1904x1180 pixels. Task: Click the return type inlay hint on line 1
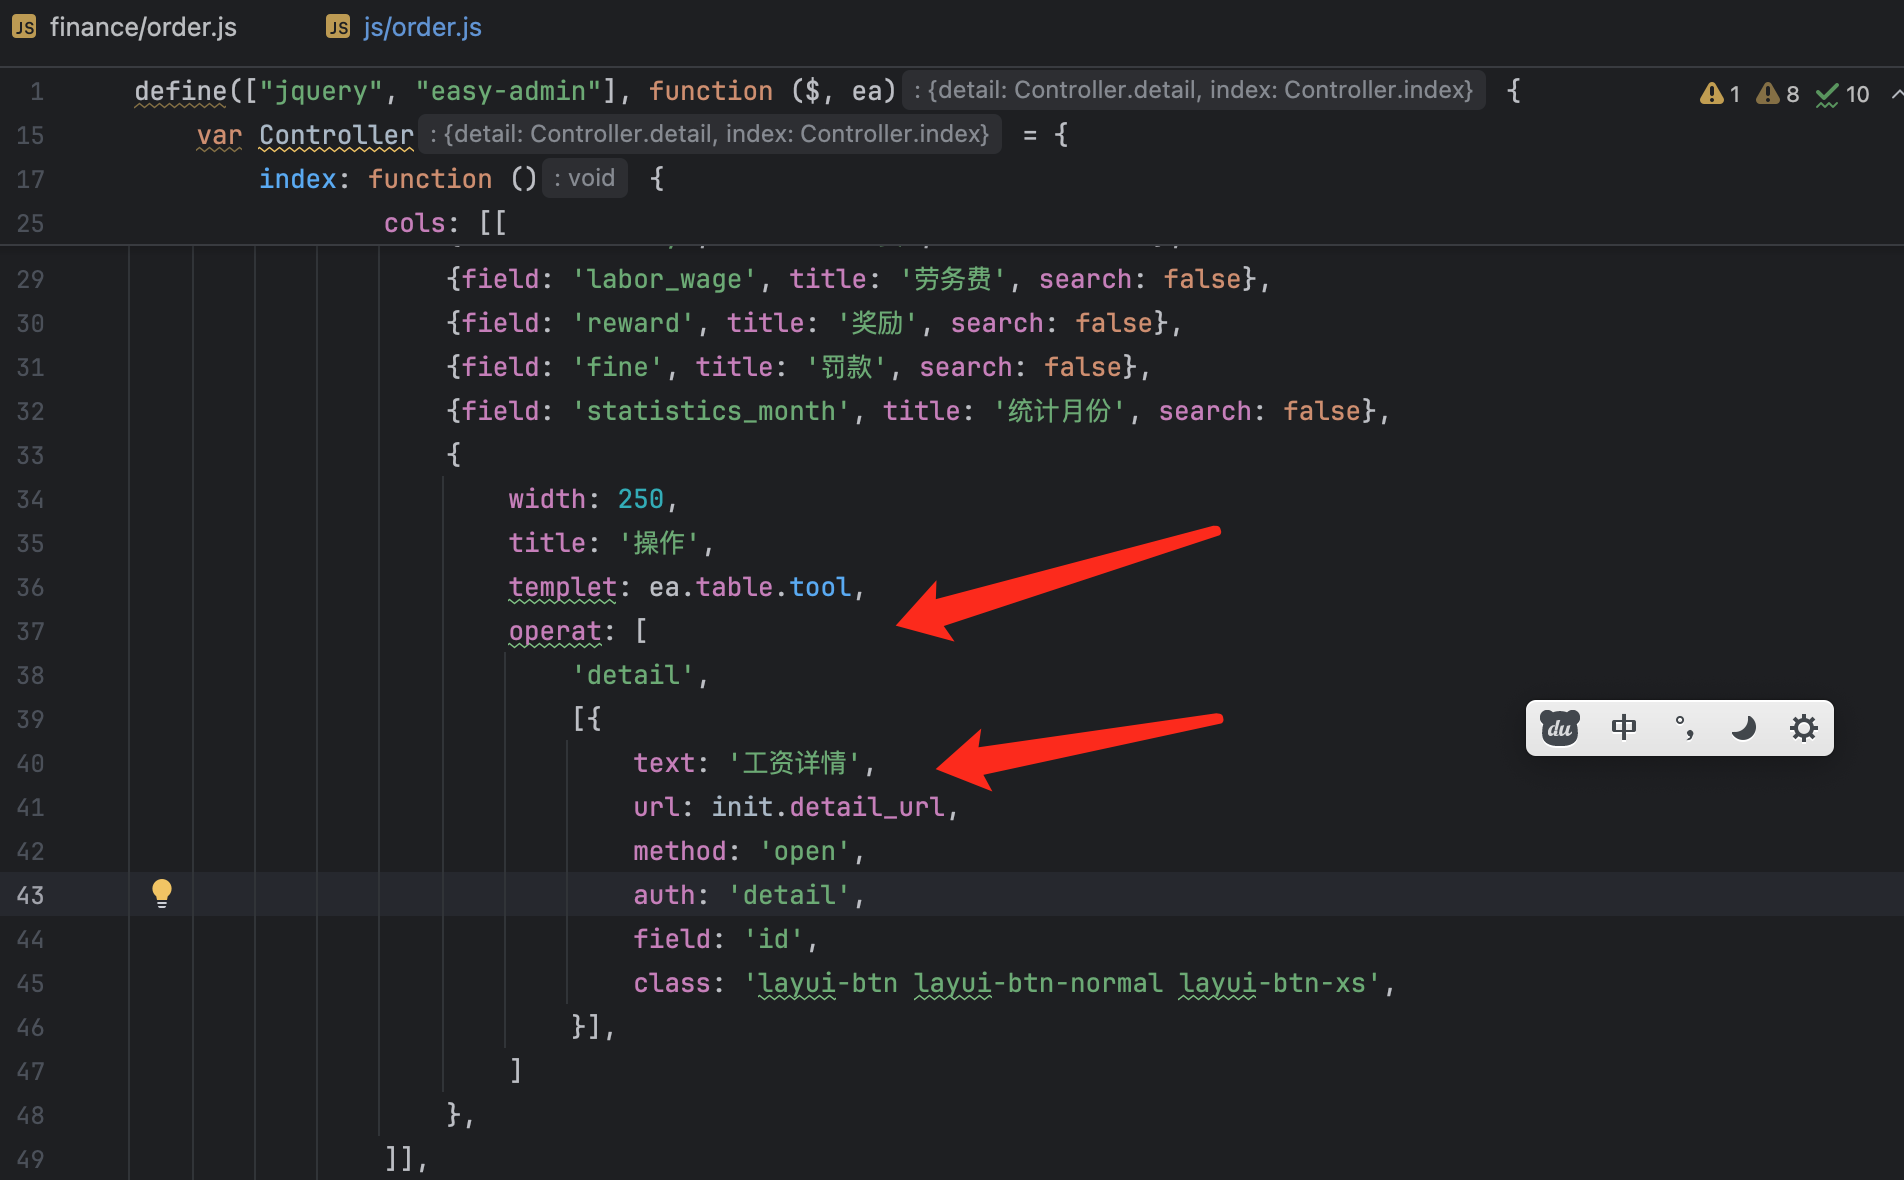click(1194, 90)
